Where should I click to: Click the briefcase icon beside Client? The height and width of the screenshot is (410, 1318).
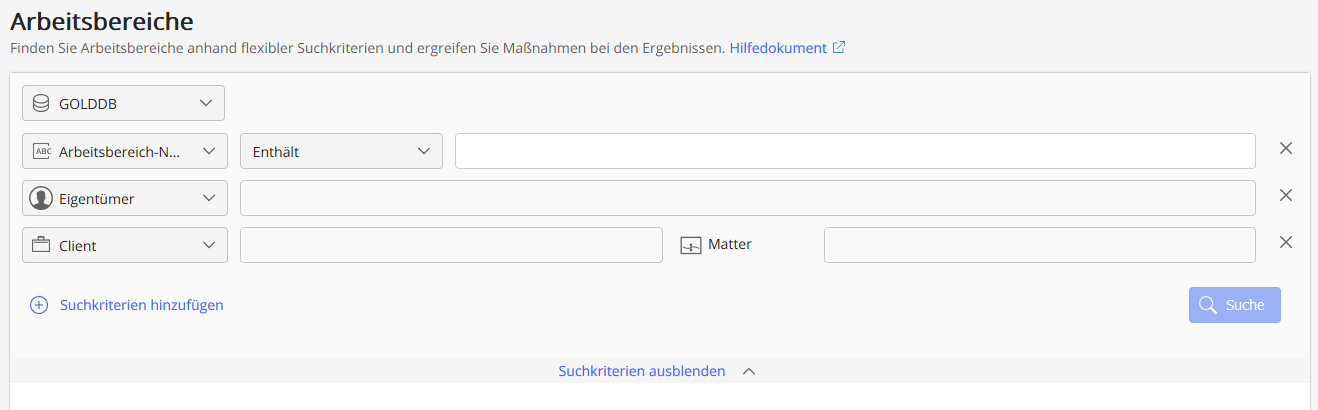pyautogui.click(x=41, y=245)
